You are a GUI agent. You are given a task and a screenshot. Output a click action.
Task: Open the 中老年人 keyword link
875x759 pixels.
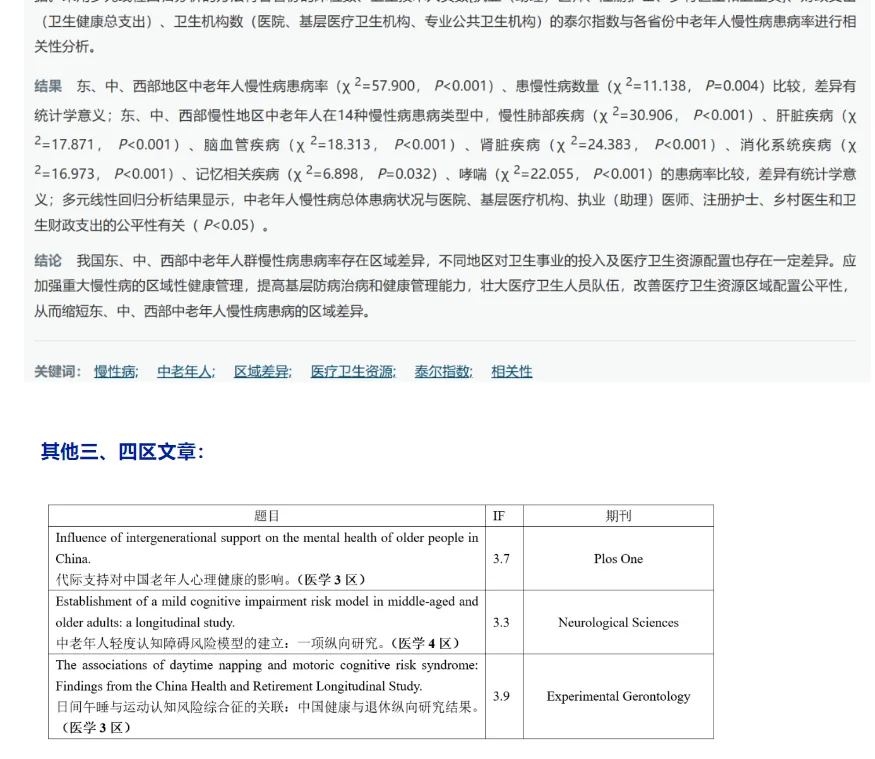pos(186,371)
